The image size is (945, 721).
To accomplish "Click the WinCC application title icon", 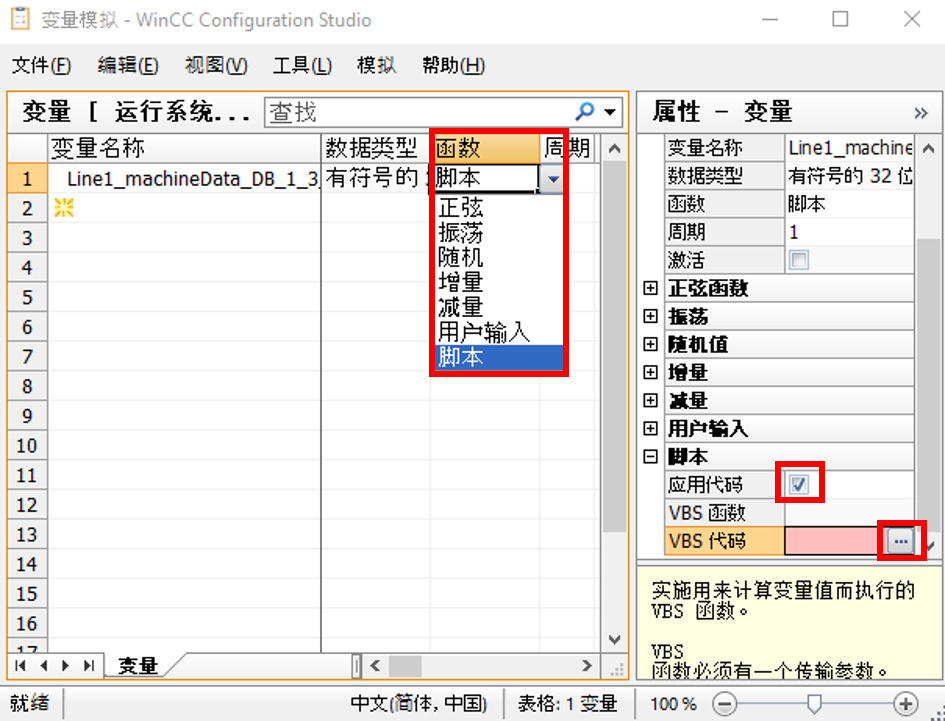I will tap(20, 19).
